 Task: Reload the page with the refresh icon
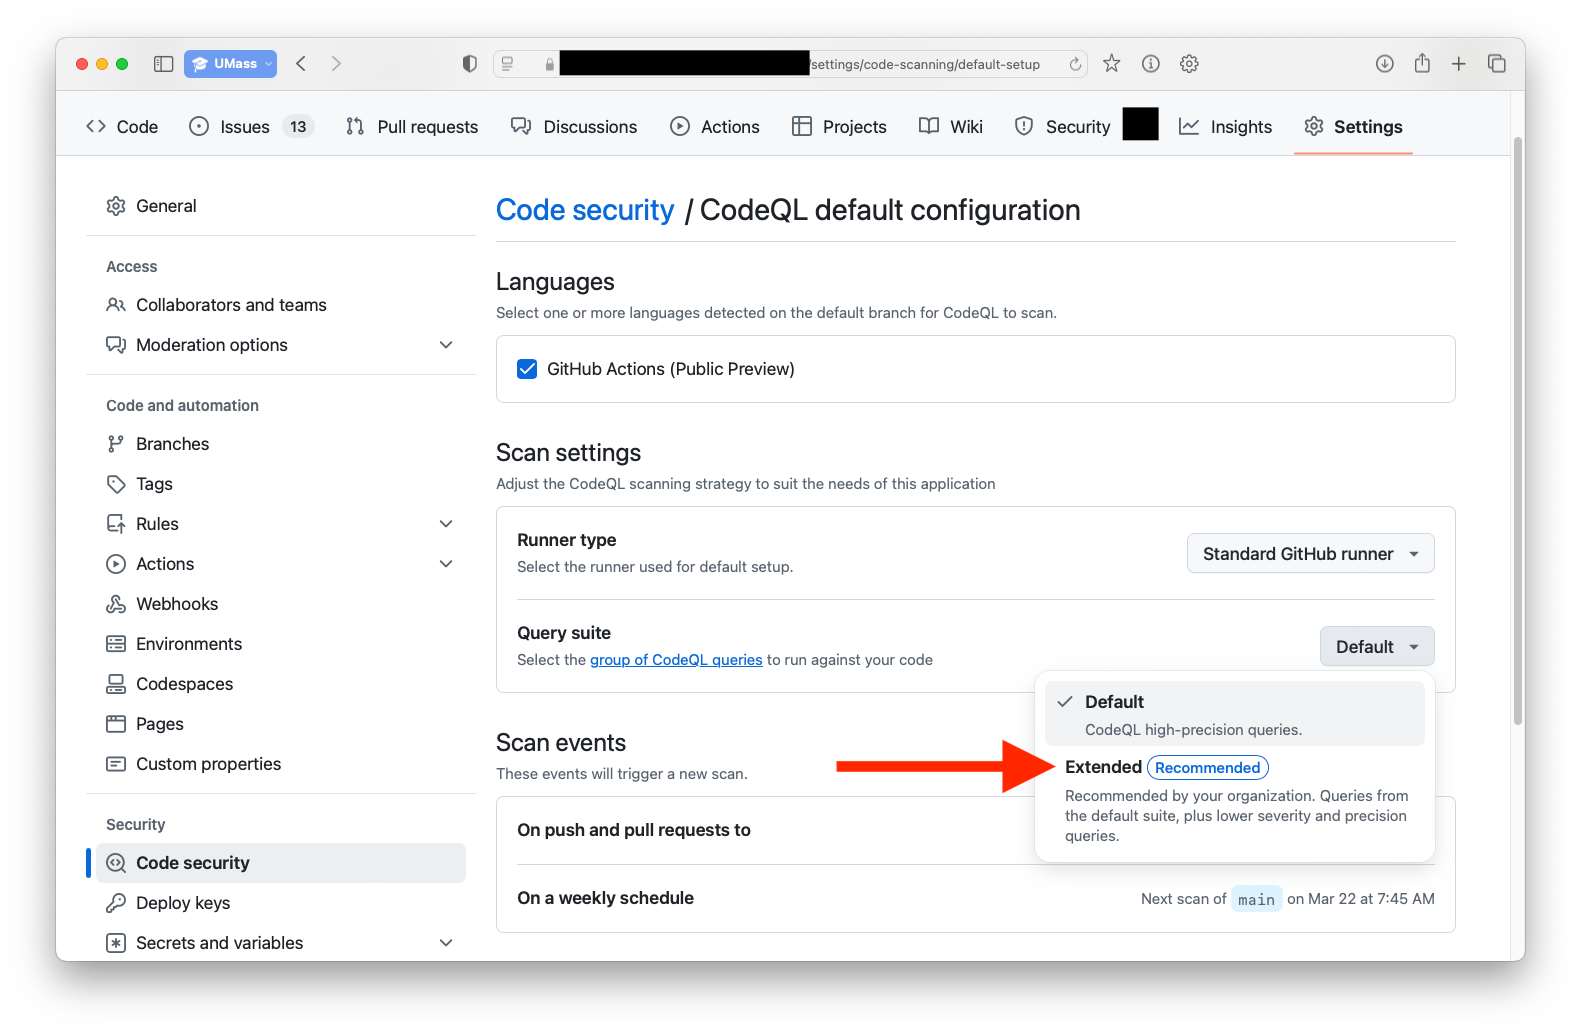click(1075, 64)
